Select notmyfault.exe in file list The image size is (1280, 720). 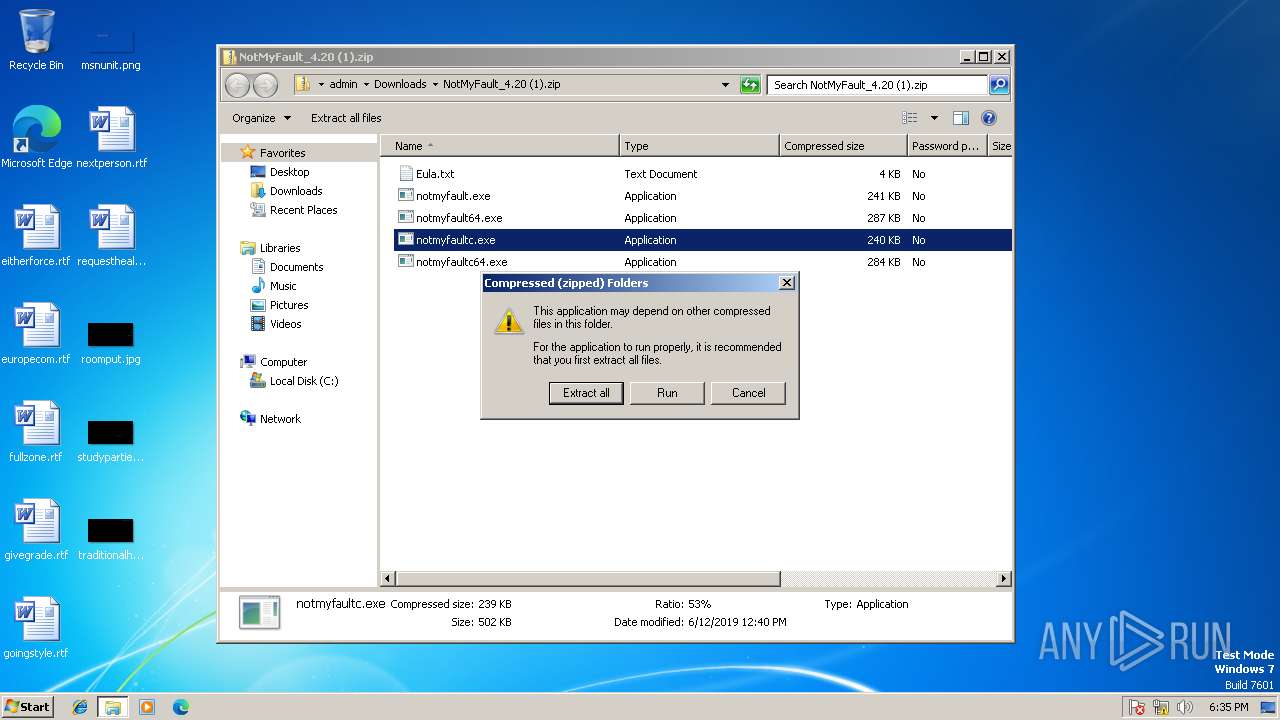click(x=704, y=196)
